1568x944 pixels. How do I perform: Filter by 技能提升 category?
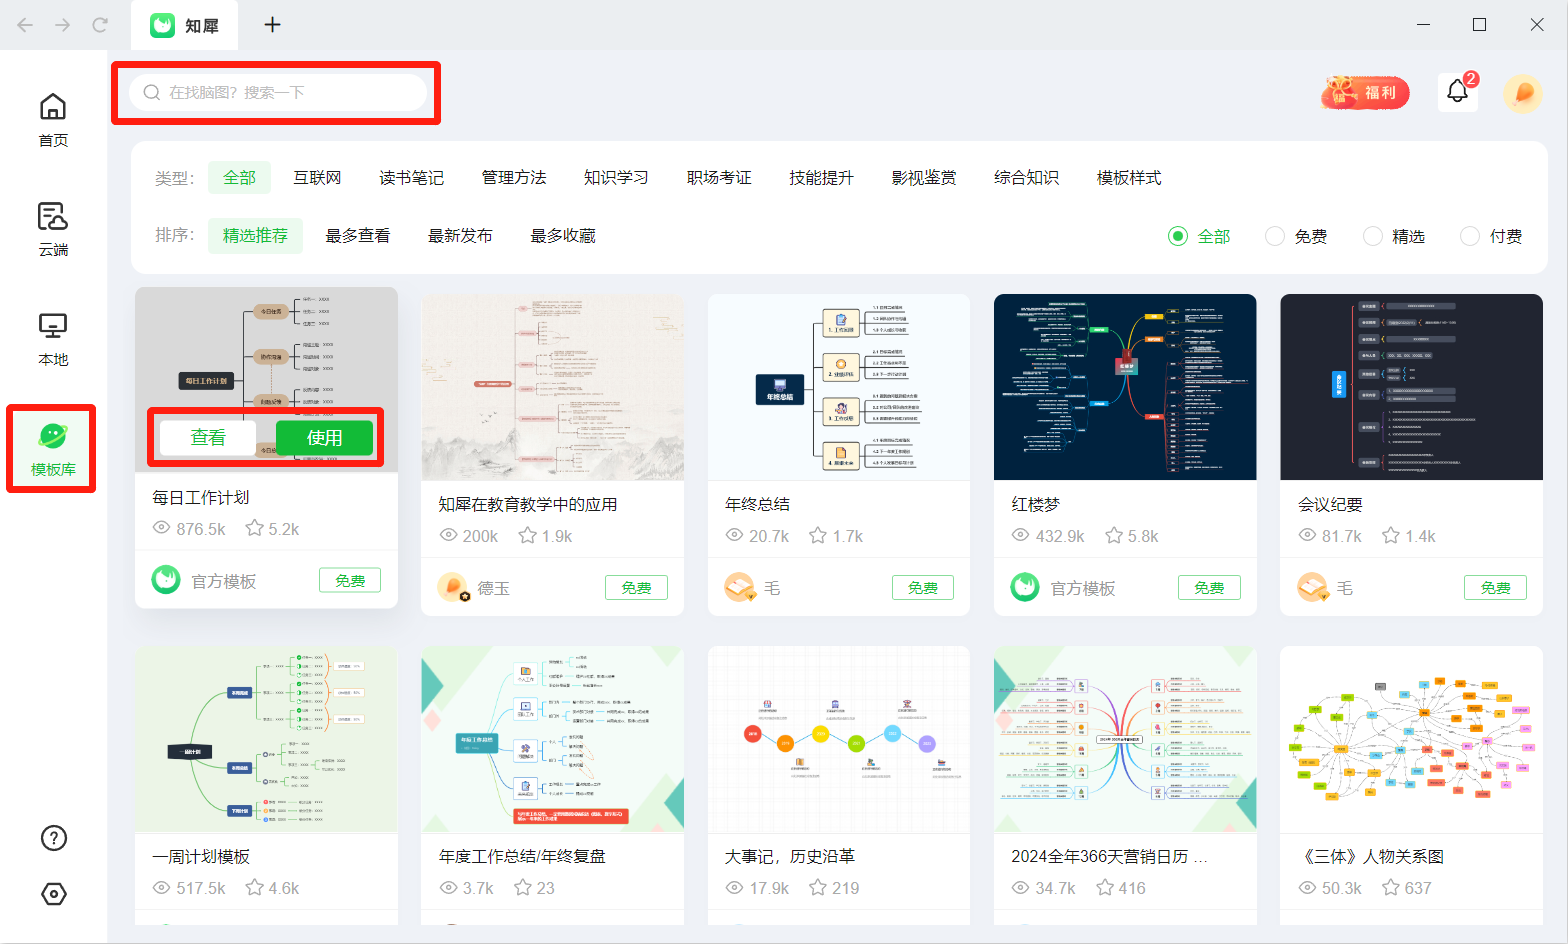pos(821,178)
